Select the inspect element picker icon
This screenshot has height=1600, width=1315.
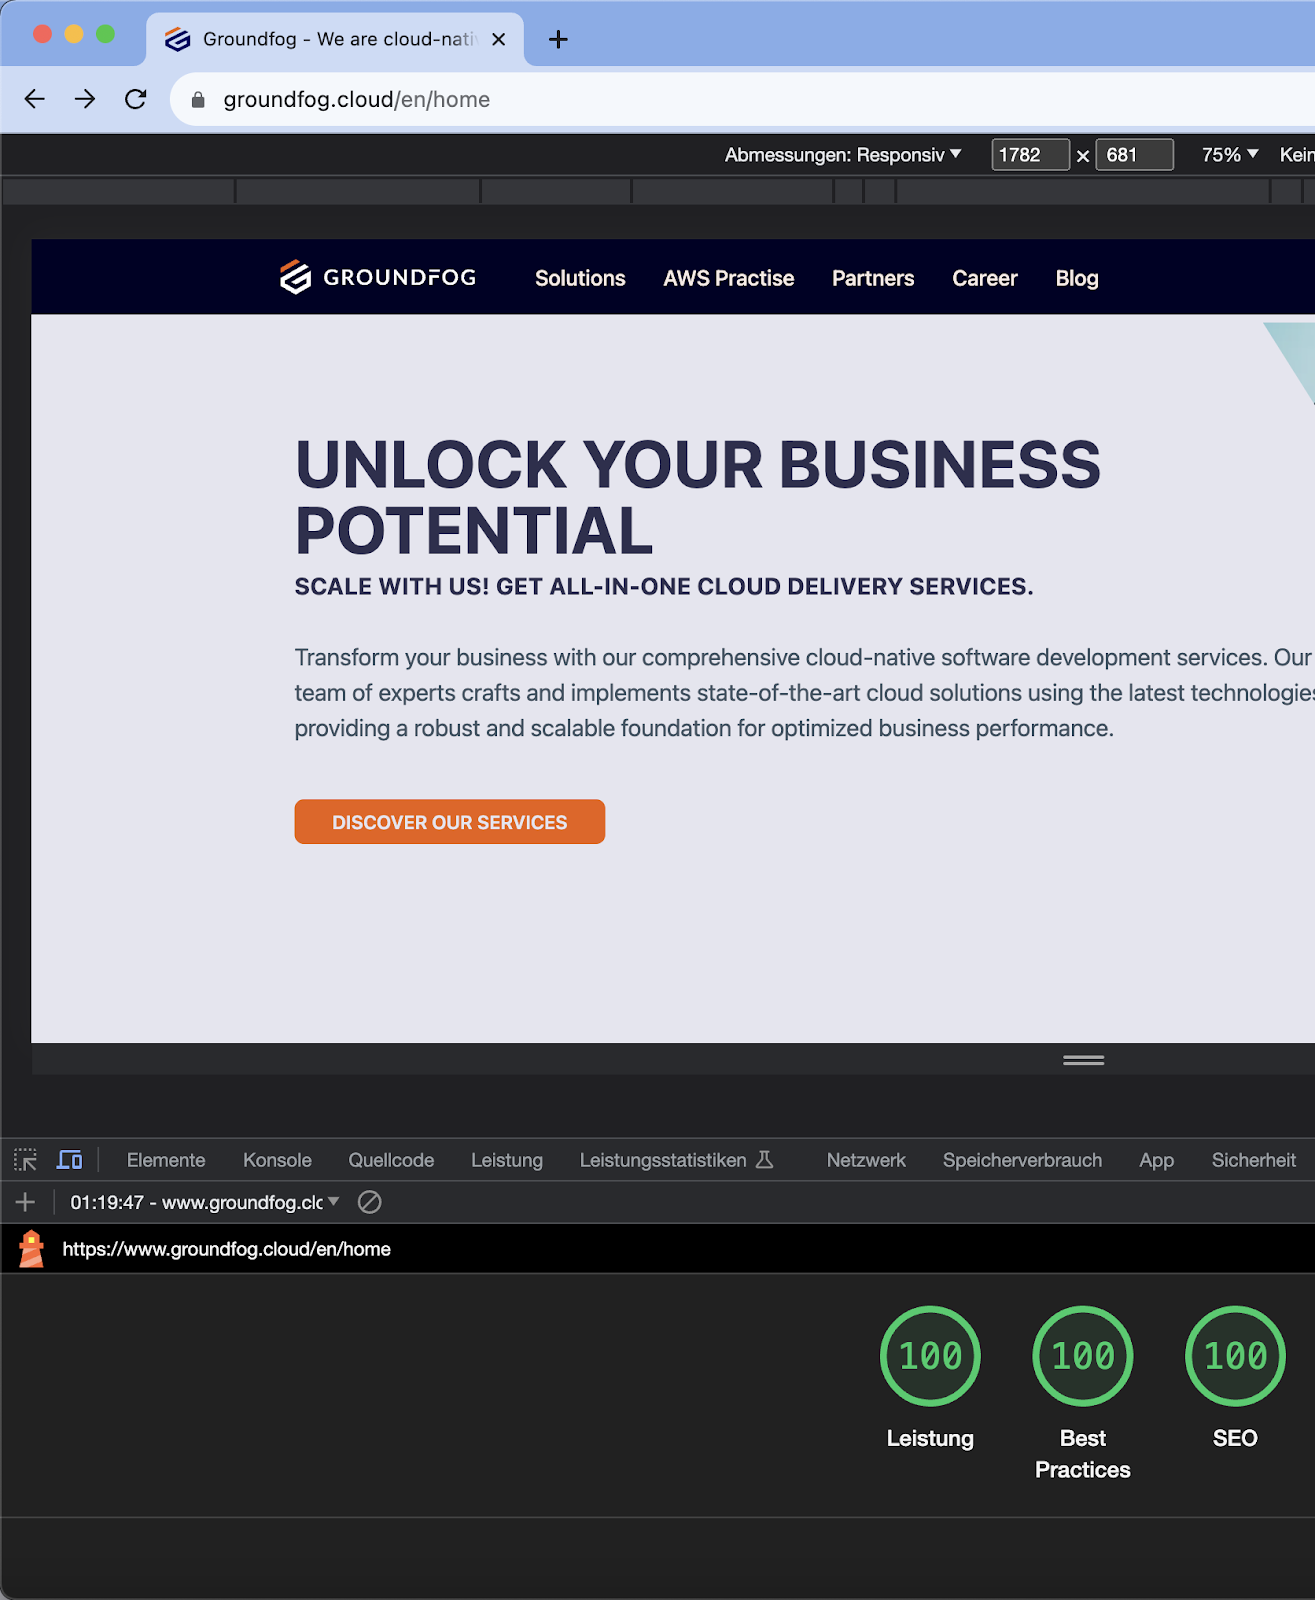tap(25, 1160)
